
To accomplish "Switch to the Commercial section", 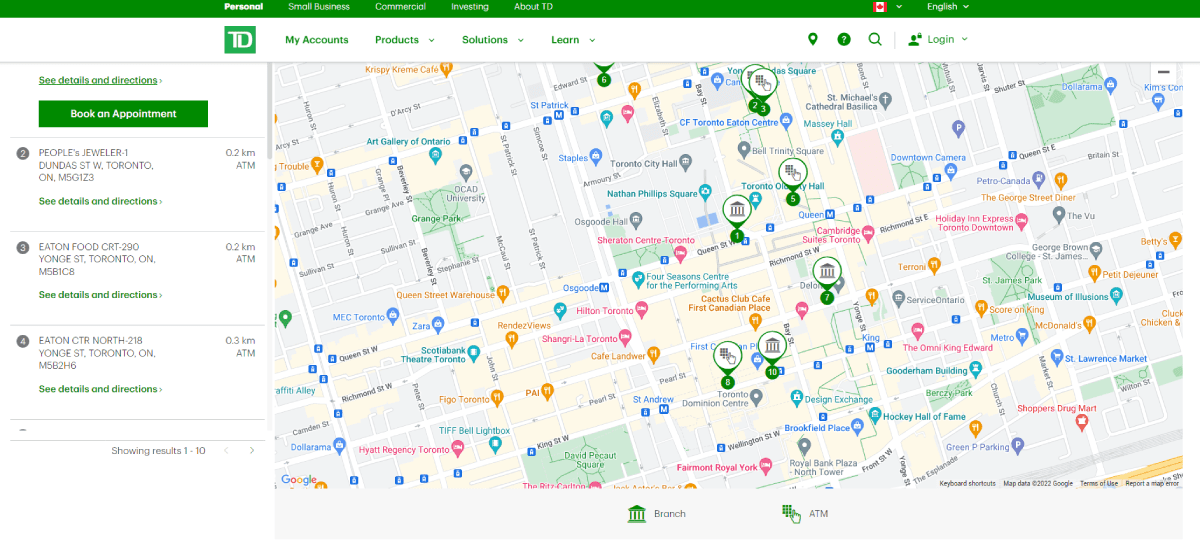I will coord(400,7).
